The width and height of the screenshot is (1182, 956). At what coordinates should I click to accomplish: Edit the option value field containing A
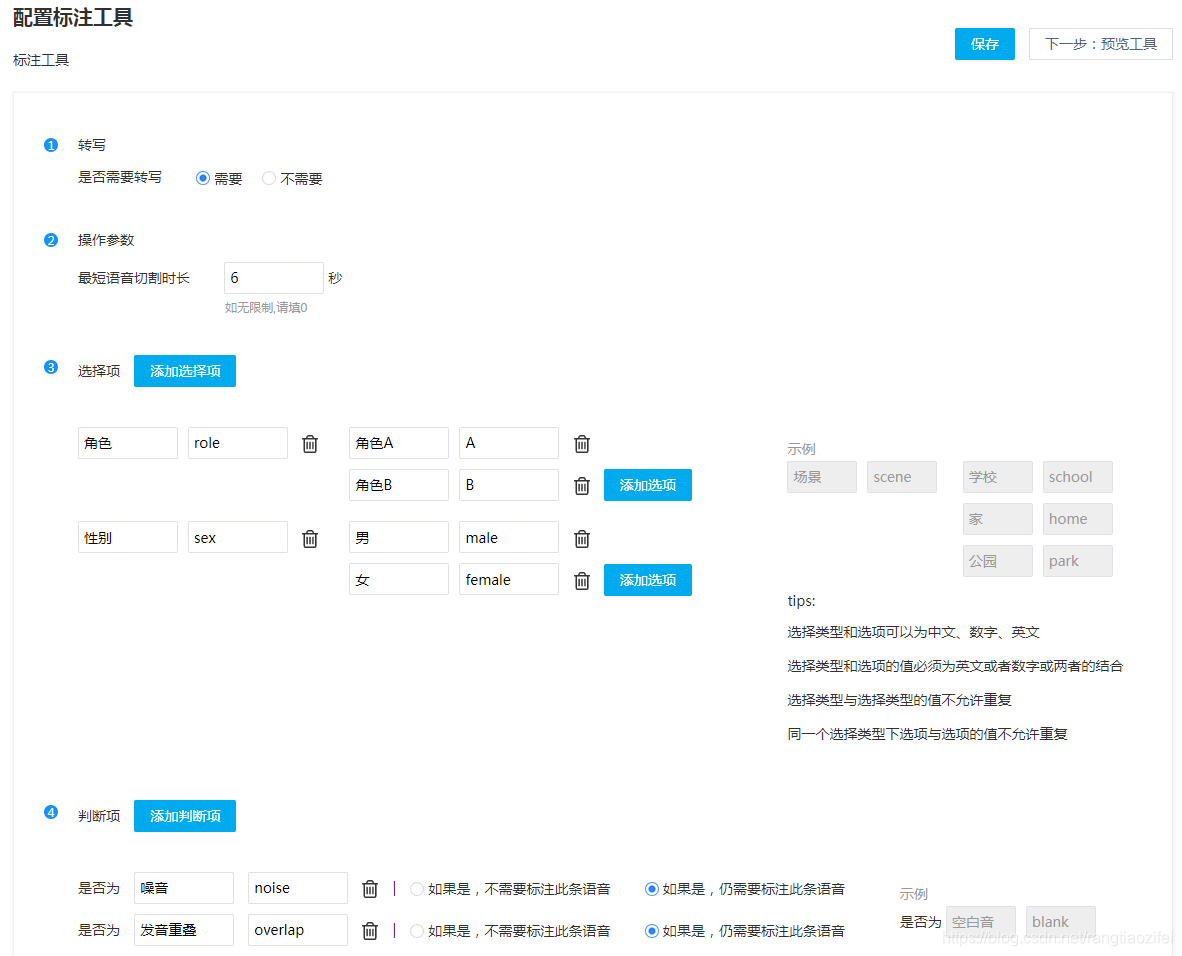[x=509, y=443]
